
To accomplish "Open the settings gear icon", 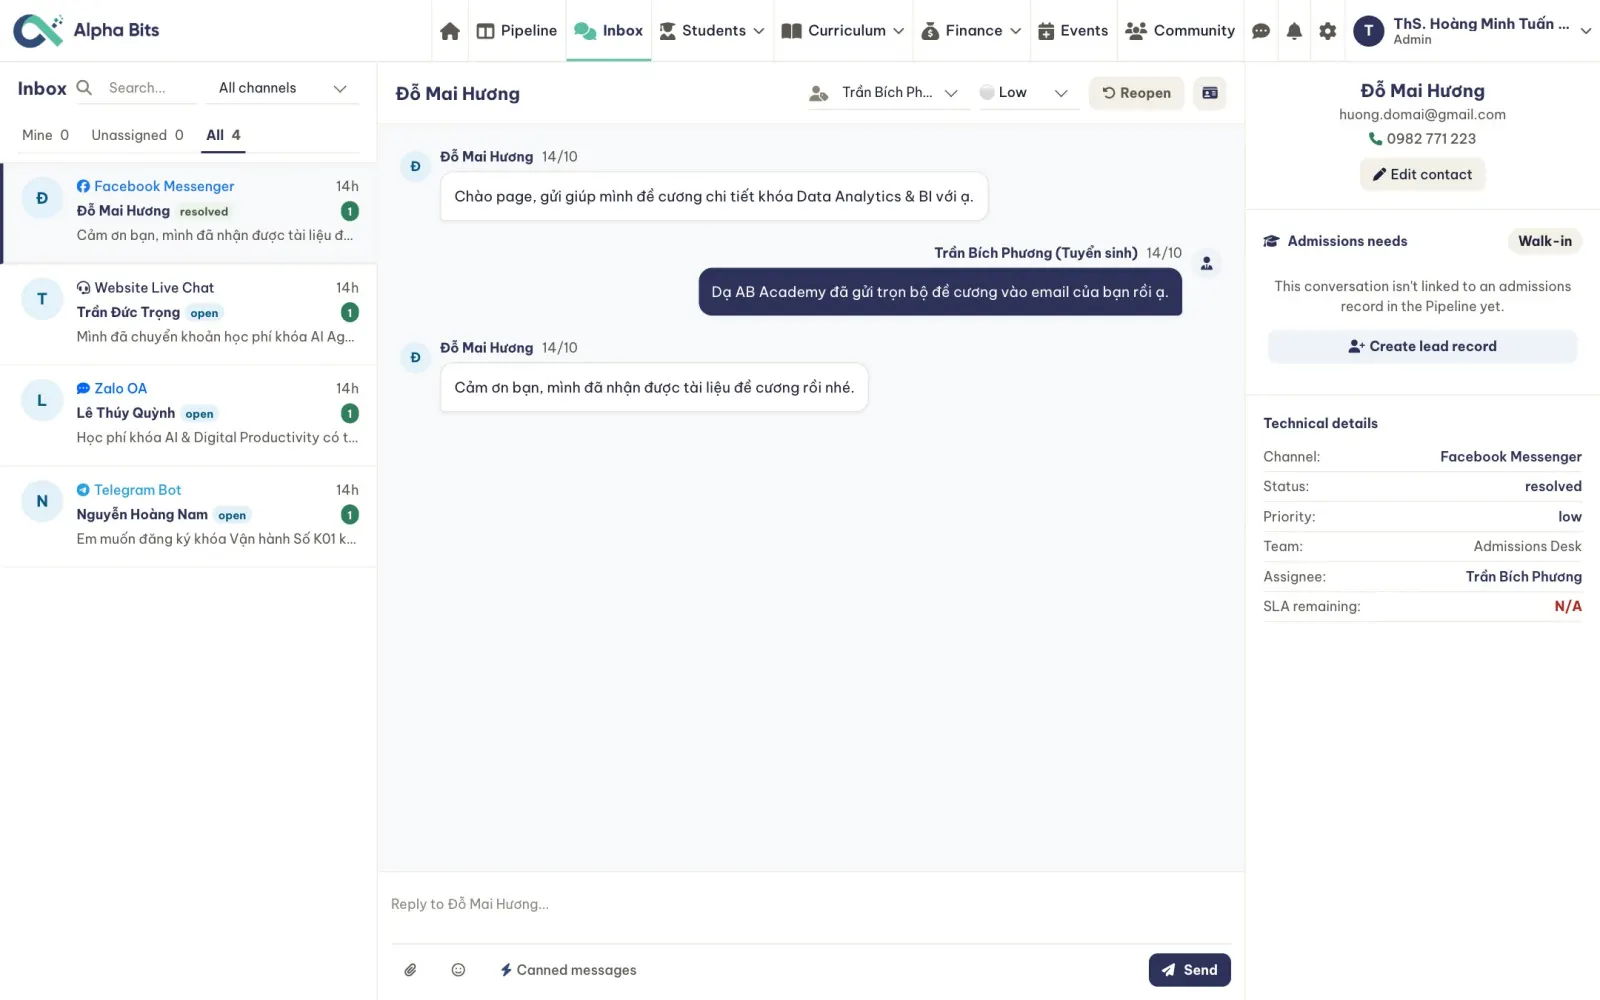I will click(1327, 31).
